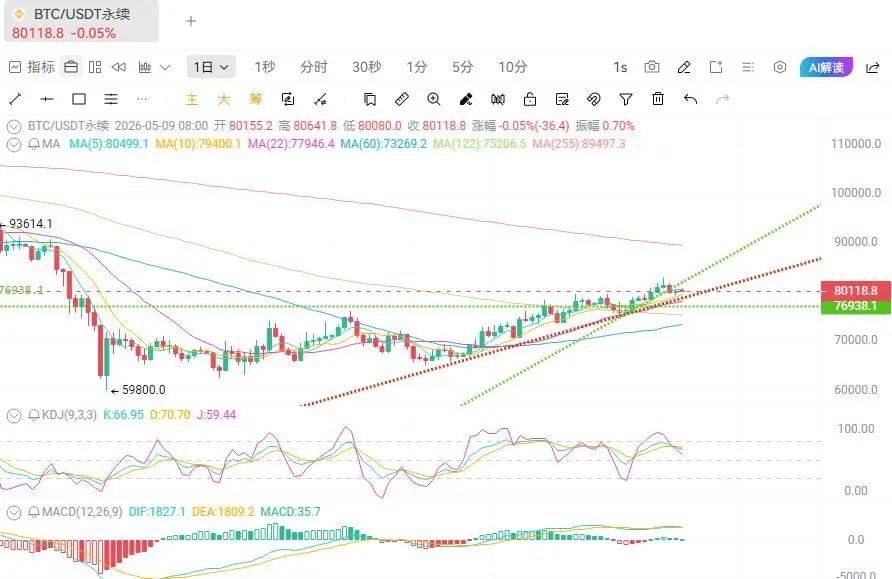Click the briefcase toolbox icon
The image size is (892, 579).
tap(71, 67)
